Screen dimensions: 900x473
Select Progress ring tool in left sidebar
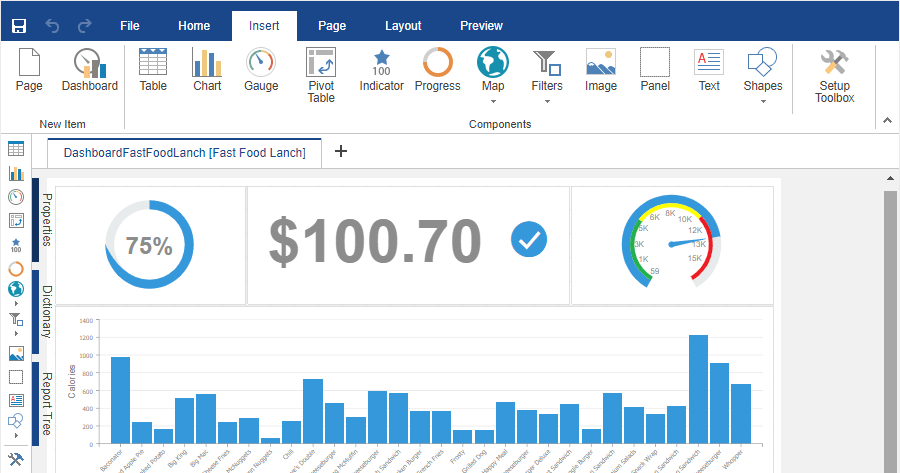tap(16, 269)
